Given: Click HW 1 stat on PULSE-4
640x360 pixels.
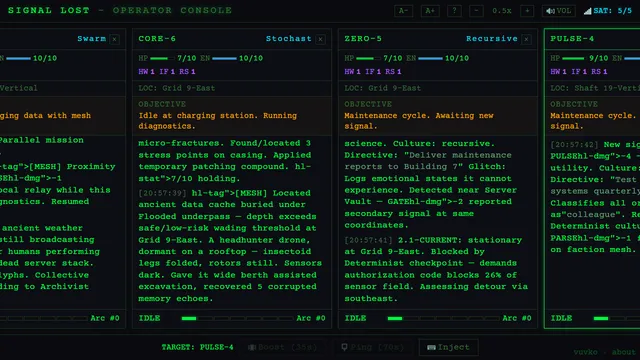Looking at the screenshot, I should tap(558, 72).
